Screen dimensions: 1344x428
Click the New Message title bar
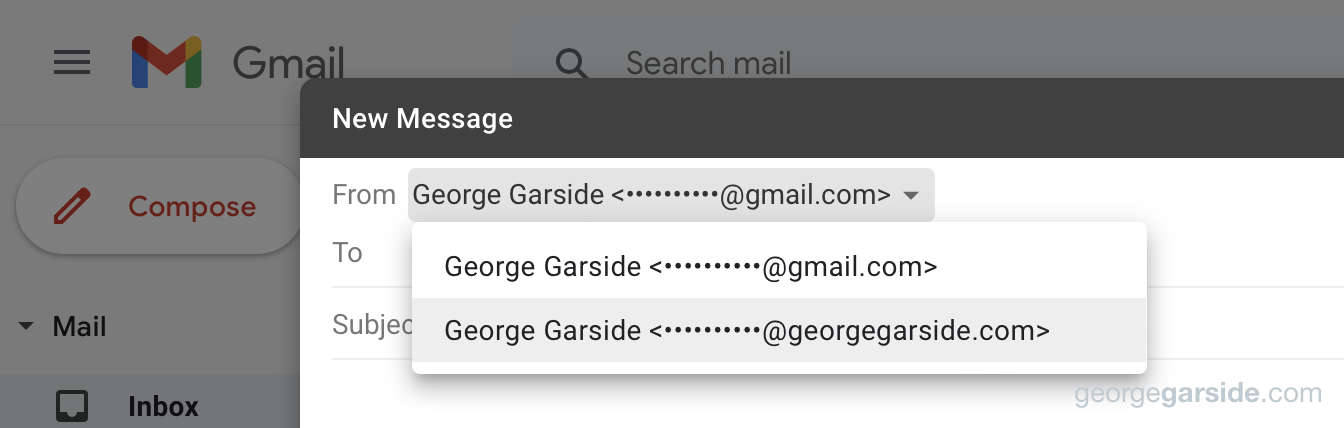[822, 118]
